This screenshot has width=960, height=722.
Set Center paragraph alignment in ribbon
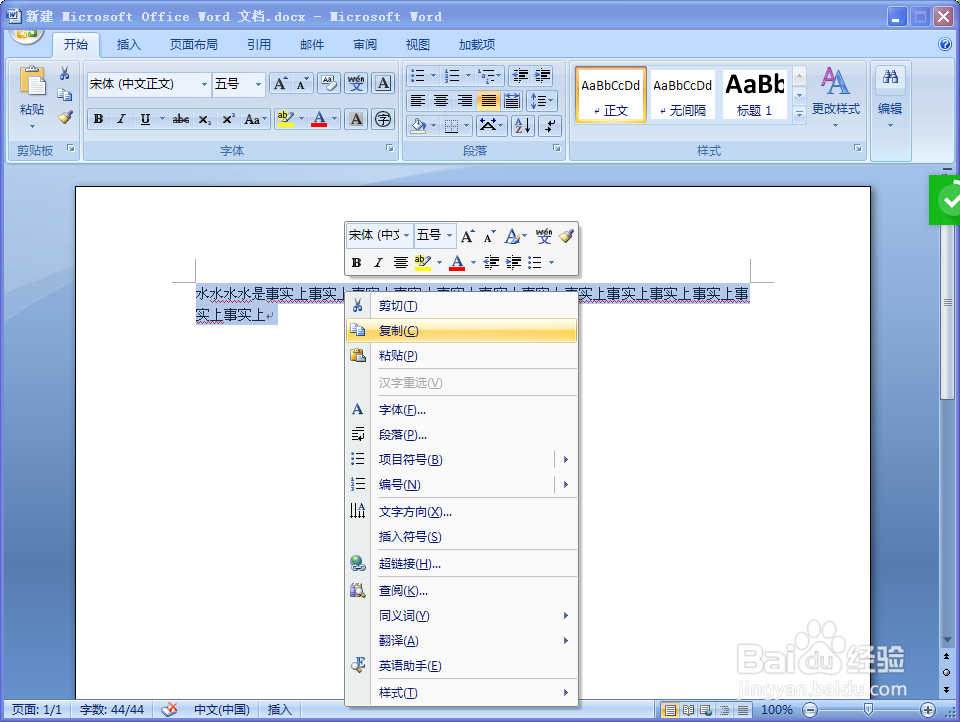pyautogui.click(x=441, y=100)
